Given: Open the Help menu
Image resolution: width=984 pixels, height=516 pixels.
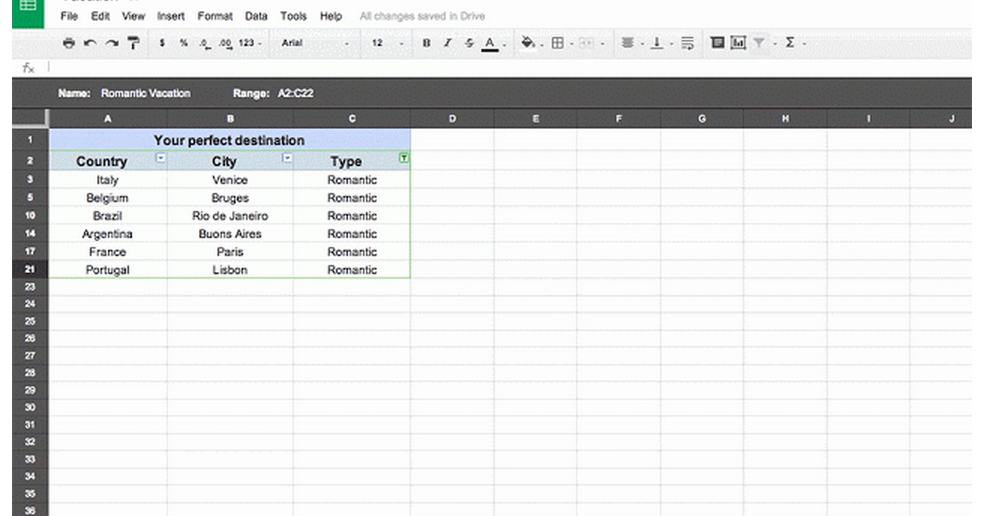Looking at the screenshot, I should (x=331, y=16).
